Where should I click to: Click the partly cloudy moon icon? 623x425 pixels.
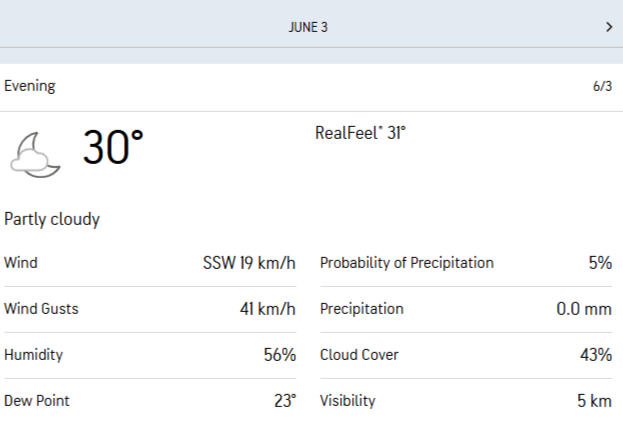coord(37,155)
